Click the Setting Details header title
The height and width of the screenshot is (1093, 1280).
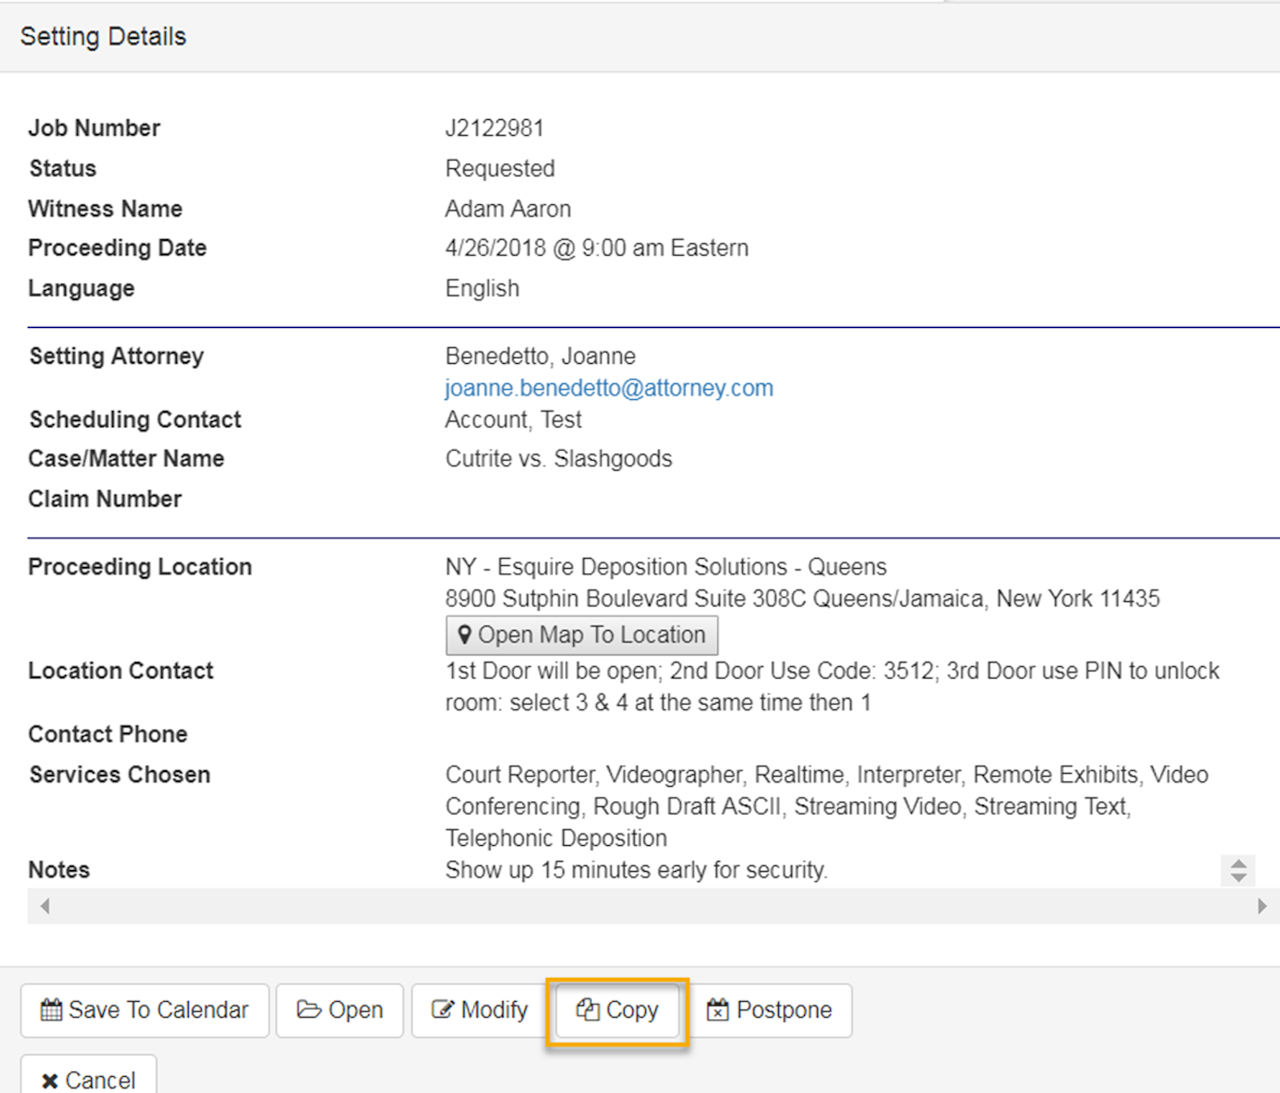pyautogui.click(x=103, y=37)
